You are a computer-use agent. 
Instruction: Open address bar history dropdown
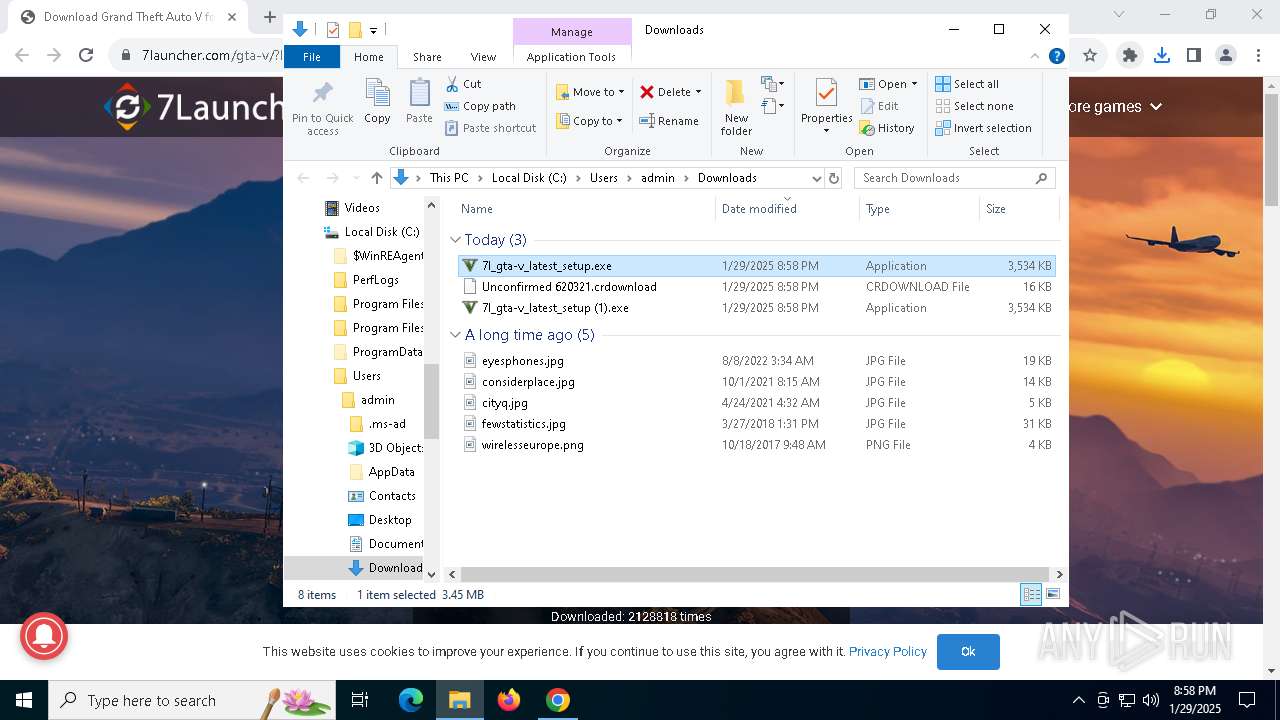click(x=815, y=178)
